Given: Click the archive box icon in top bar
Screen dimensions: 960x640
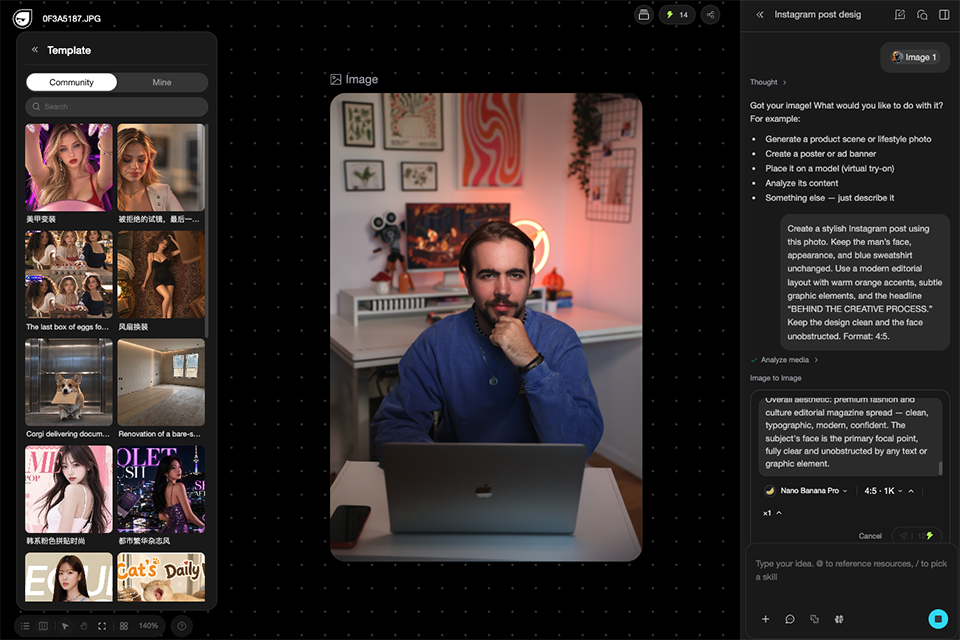Looking at the screenshot, I should (643, 15).
